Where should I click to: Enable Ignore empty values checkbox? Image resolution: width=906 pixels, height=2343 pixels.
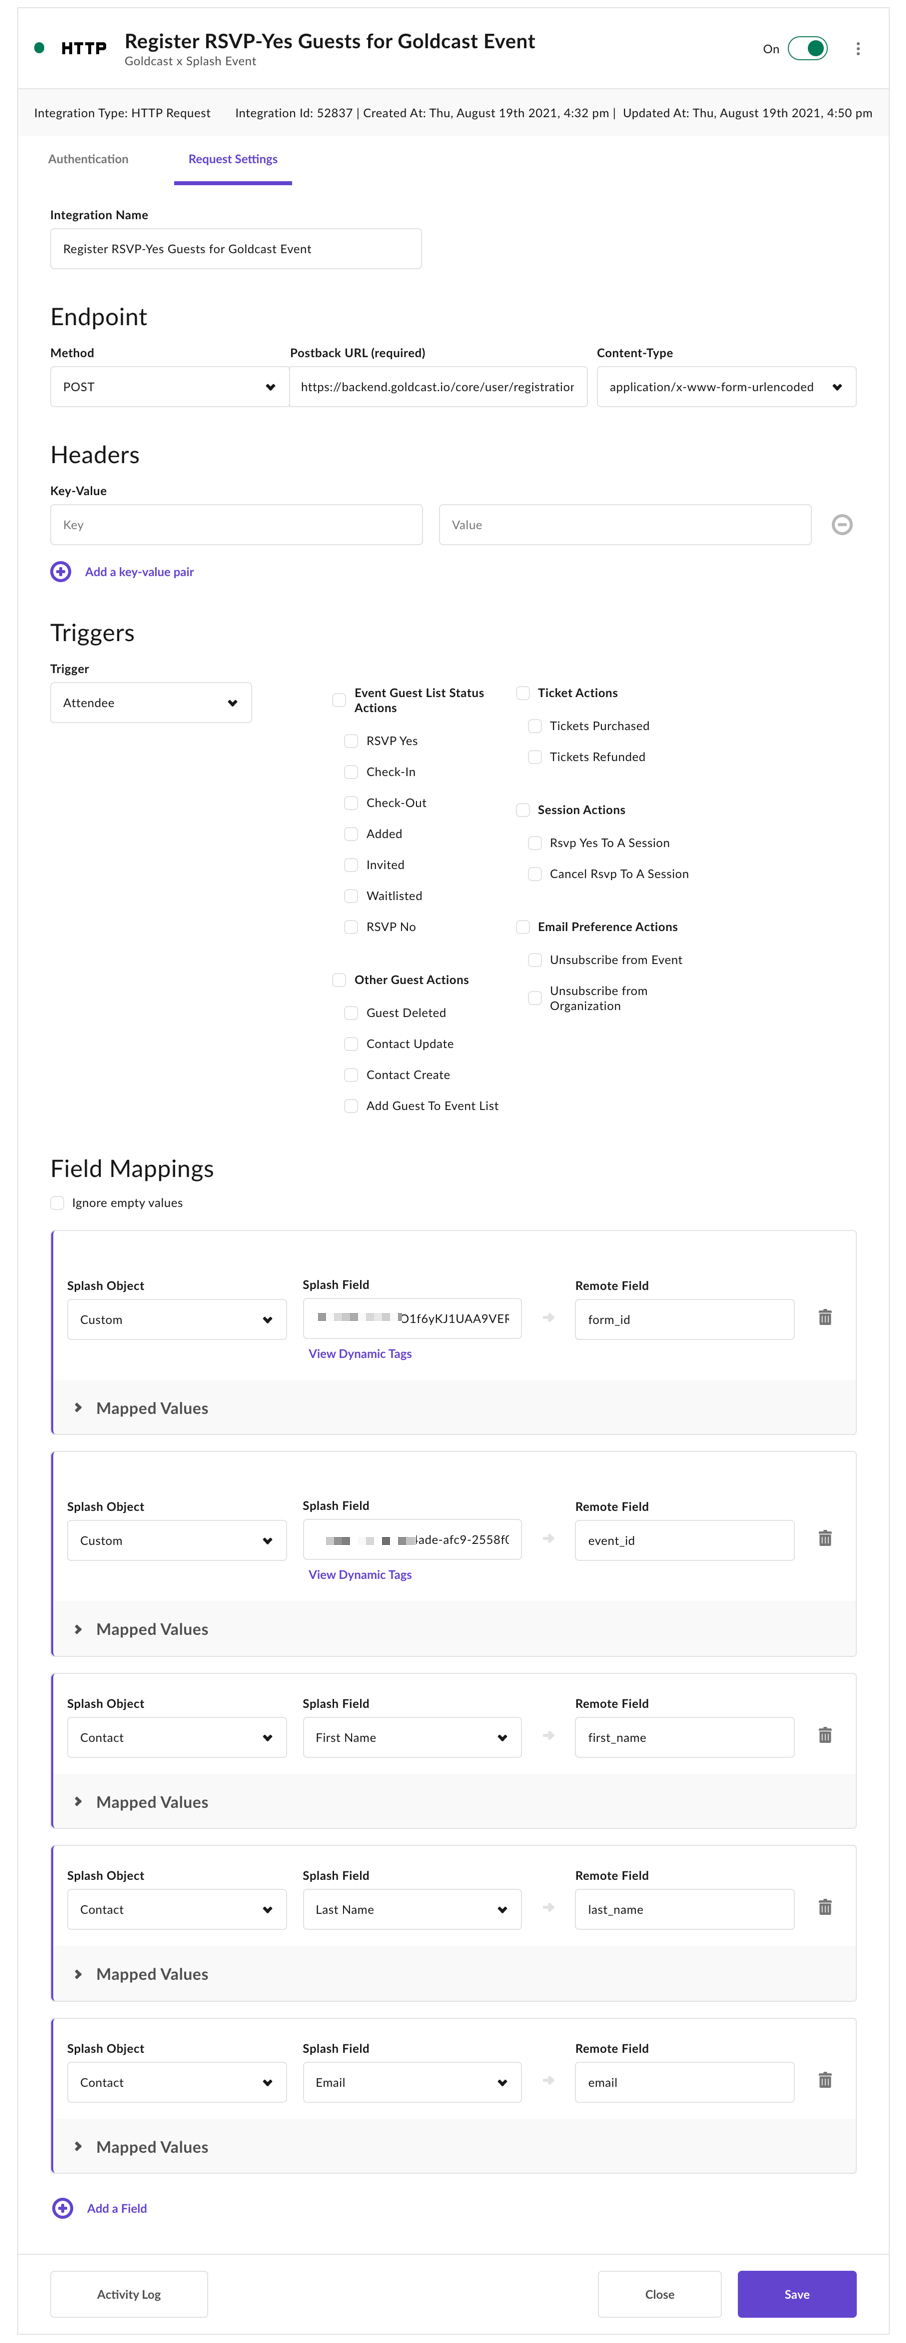click(57, 1203)
